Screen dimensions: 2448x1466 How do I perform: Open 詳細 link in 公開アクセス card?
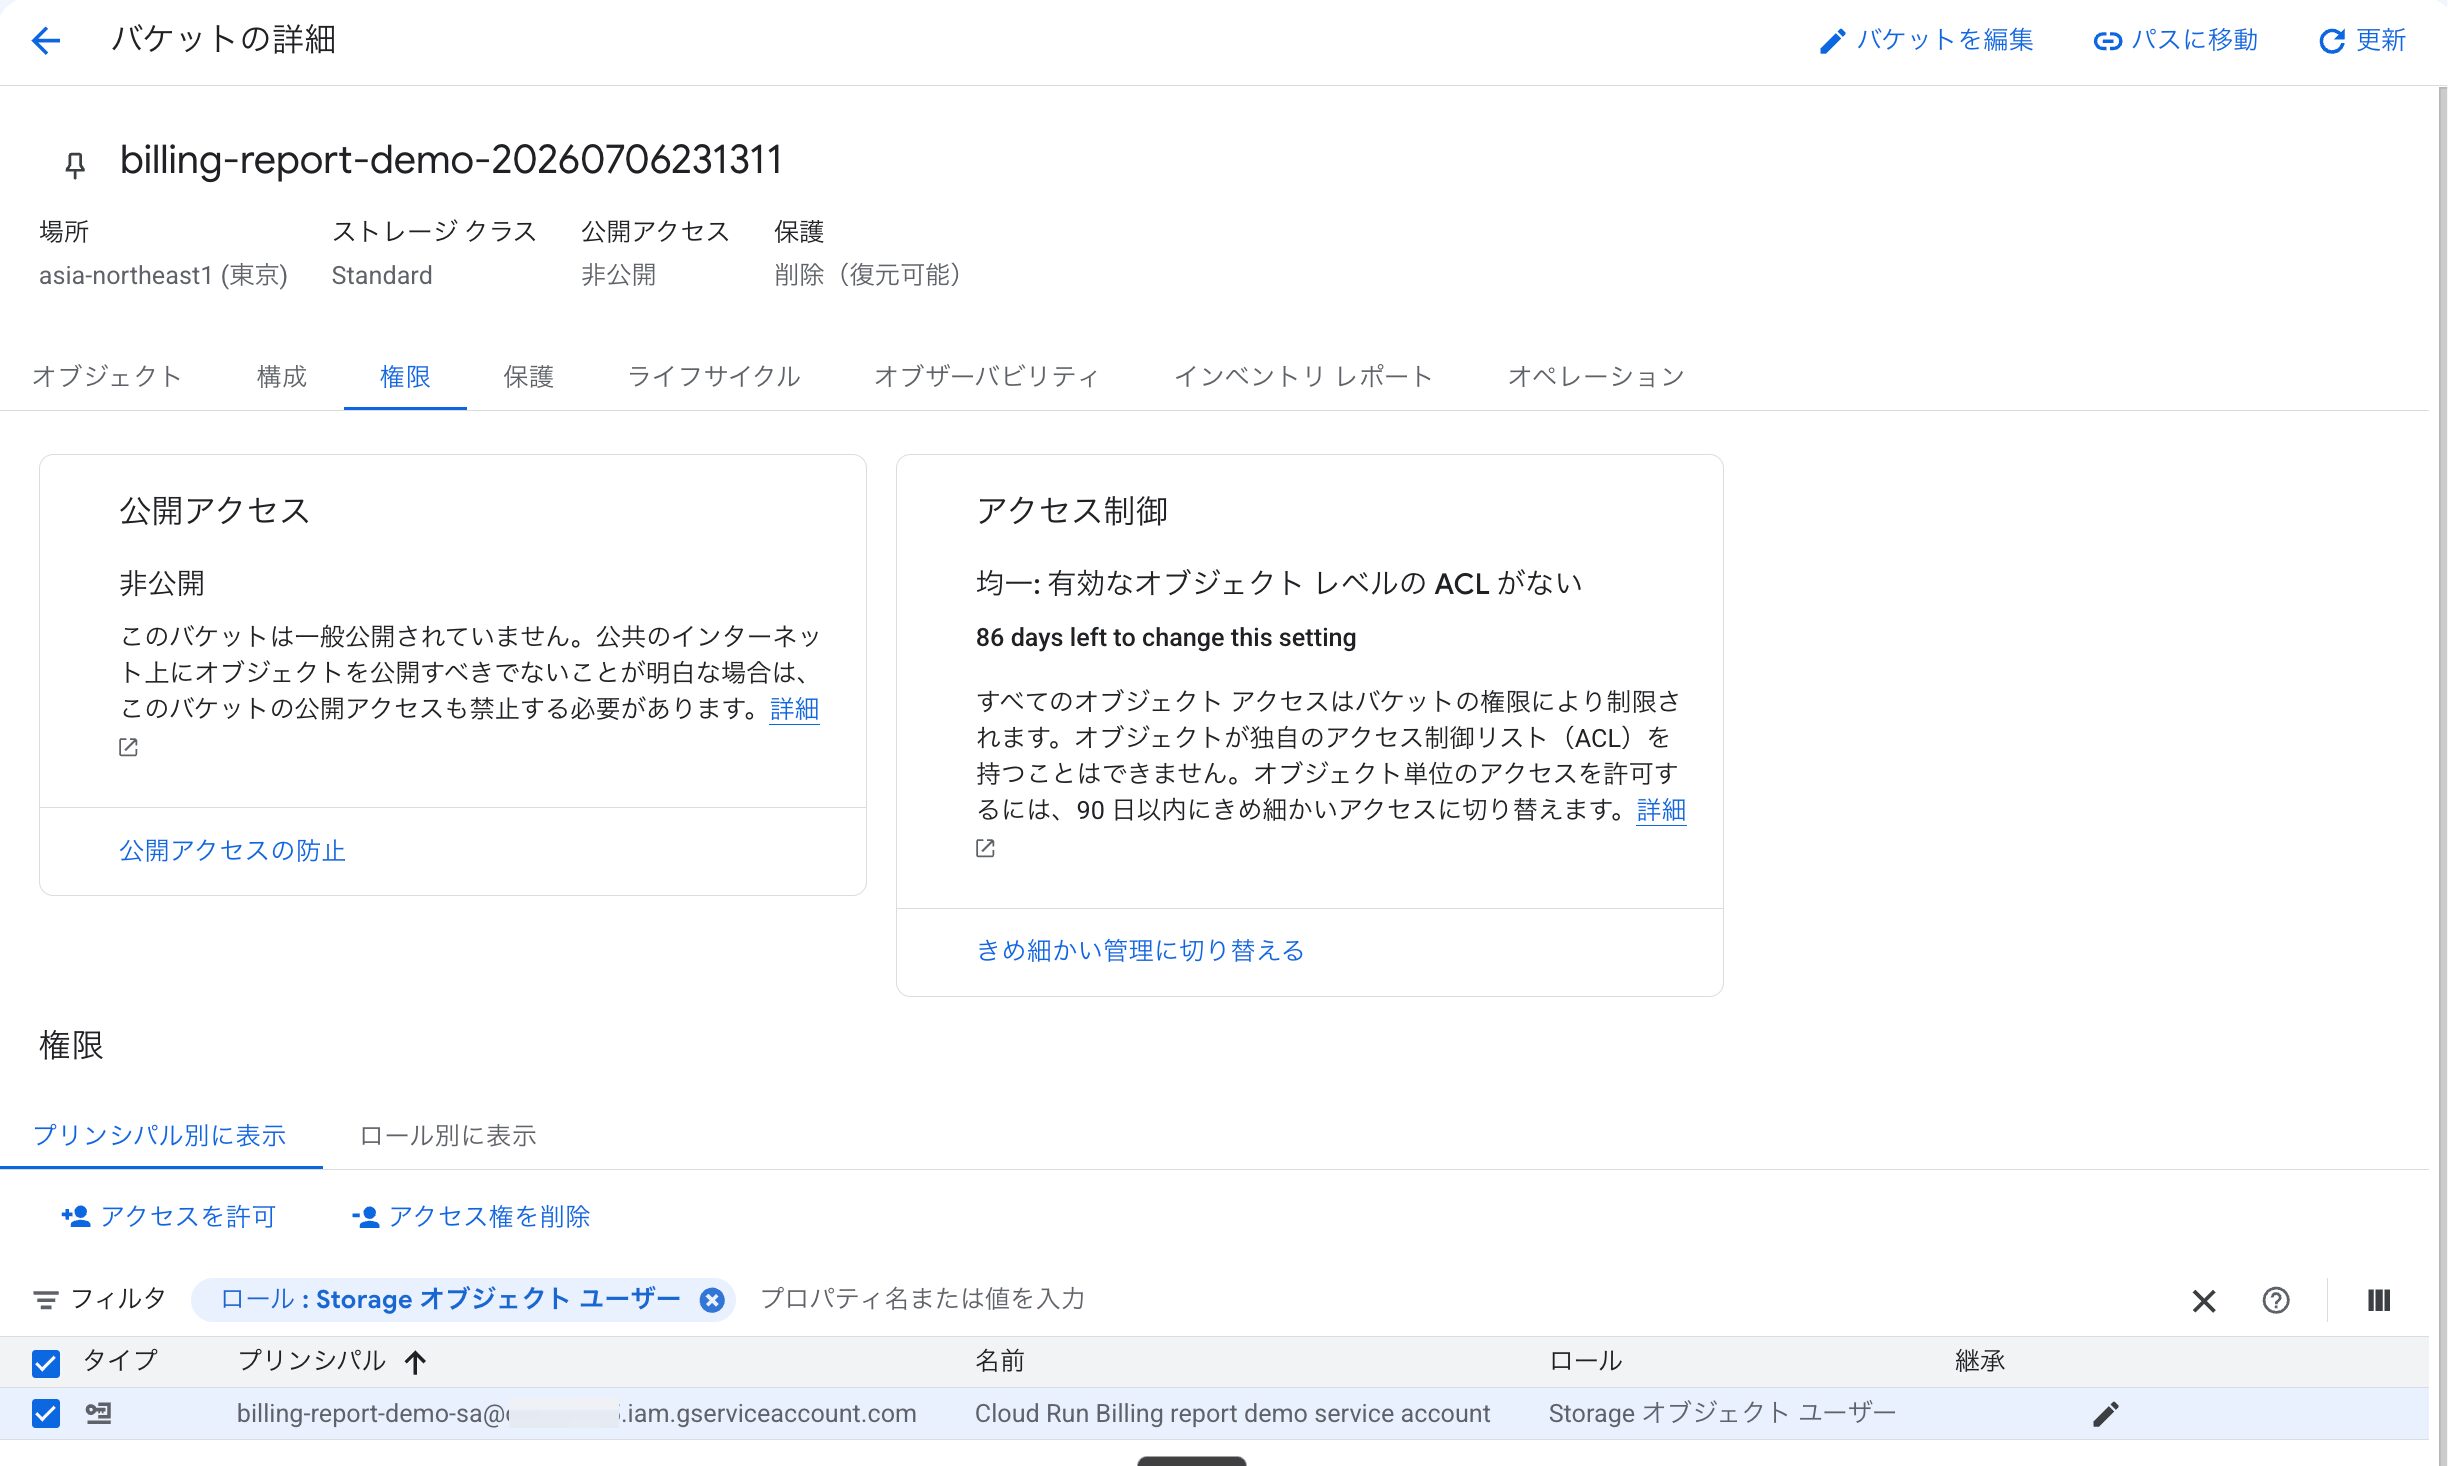coord(794,708)
